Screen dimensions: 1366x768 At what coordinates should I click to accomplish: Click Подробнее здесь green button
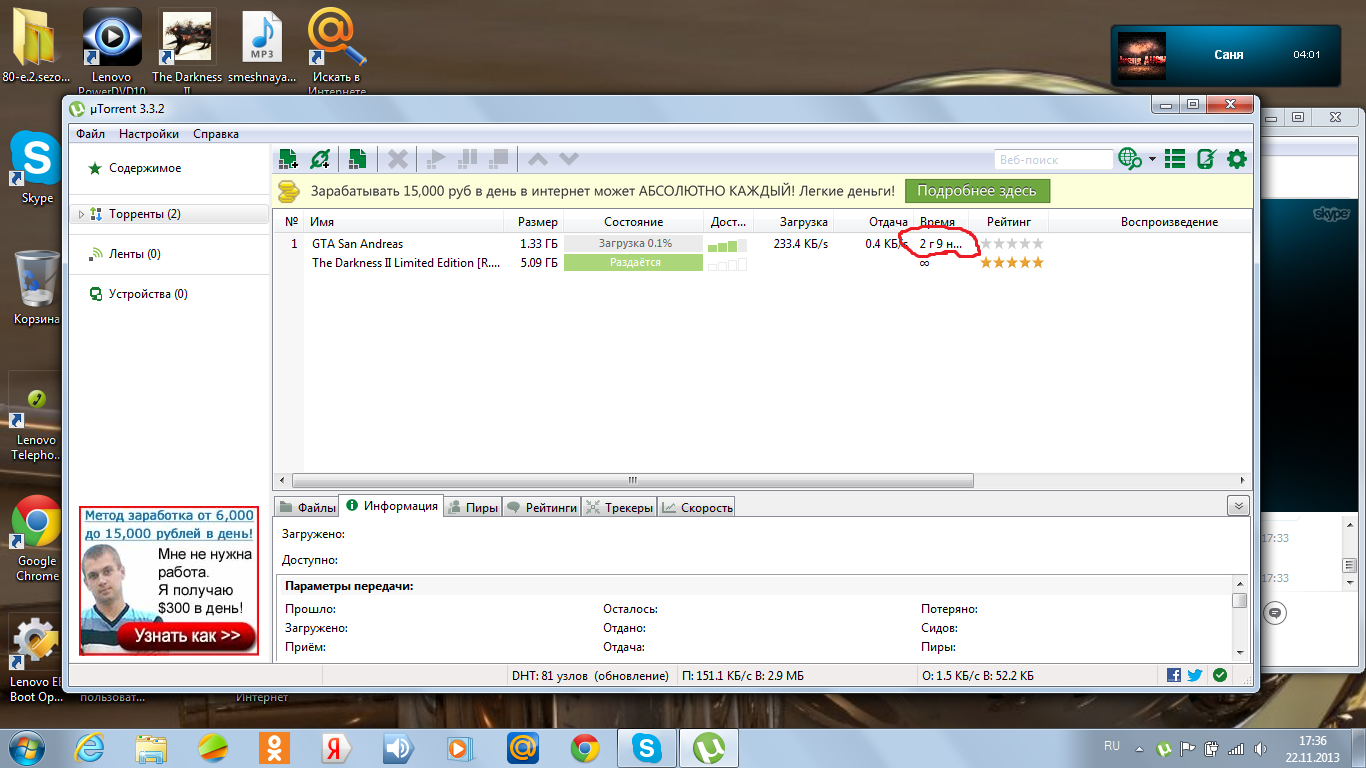[x=977, y=190]
